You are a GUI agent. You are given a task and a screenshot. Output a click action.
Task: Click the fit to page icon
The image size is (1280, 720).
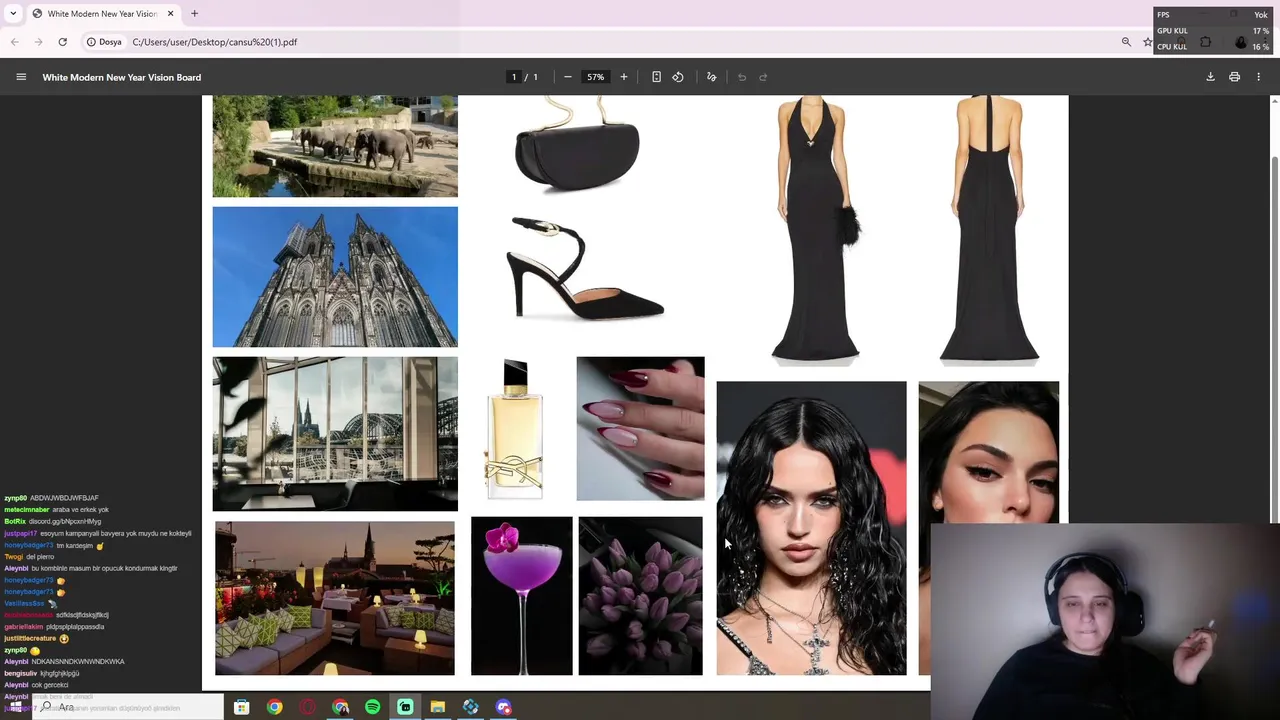(656, 77)
